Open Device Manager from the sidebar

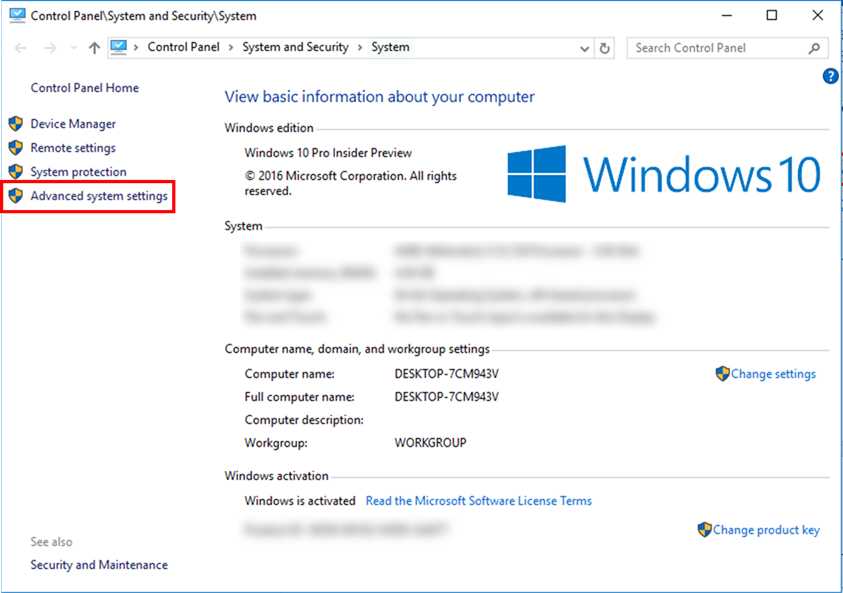pyautogui.click(x=73, y=124)
